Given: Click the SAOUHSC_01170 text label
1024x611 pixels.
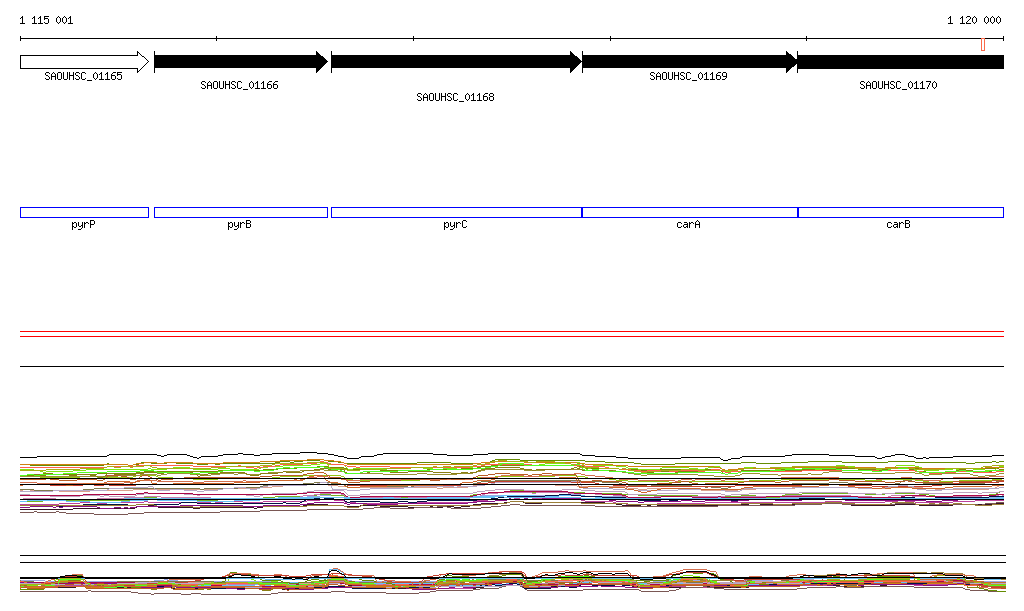Looking at the screenshot, I should point(898,86).
